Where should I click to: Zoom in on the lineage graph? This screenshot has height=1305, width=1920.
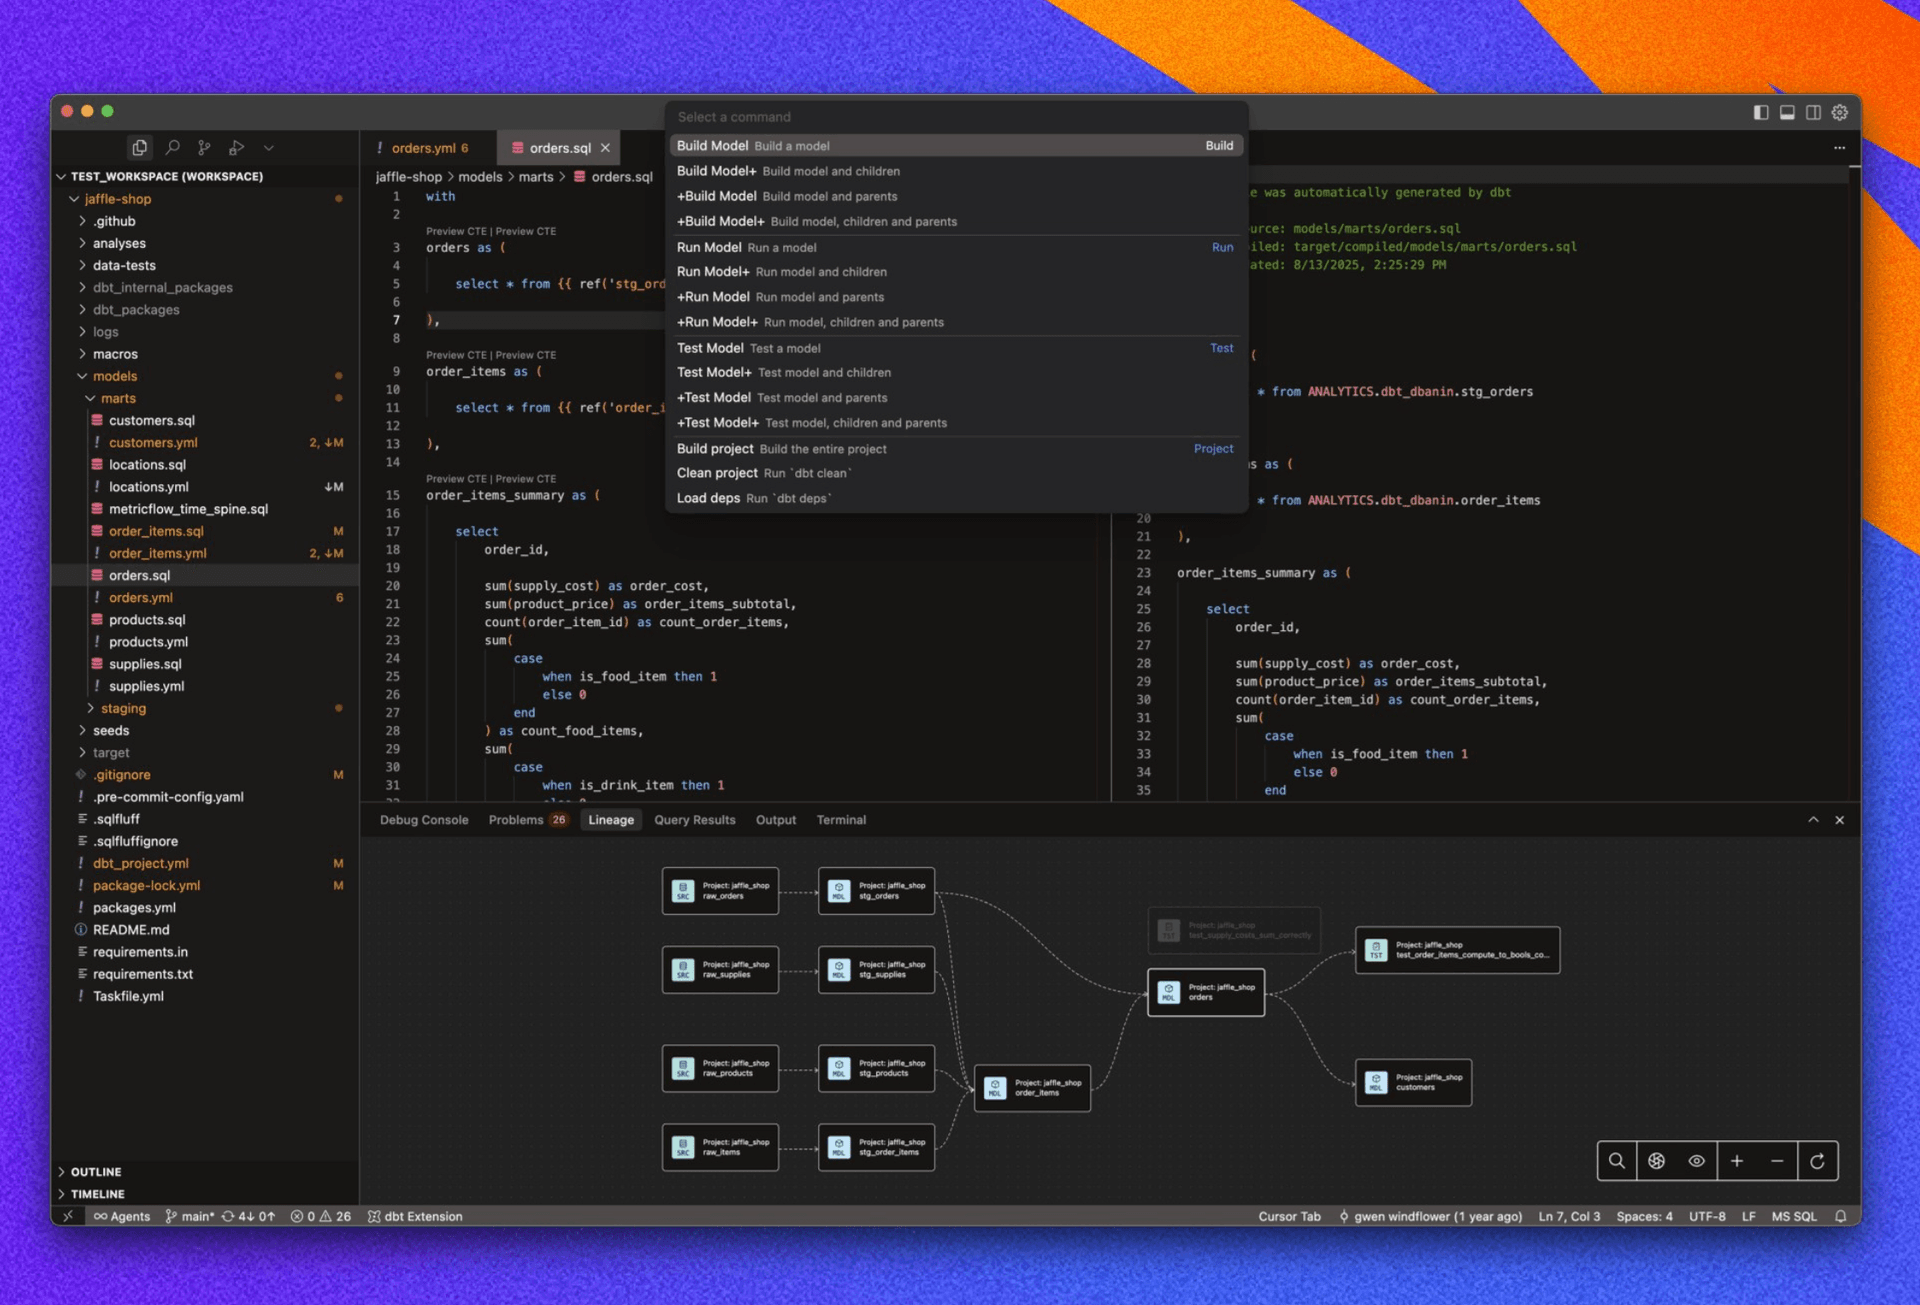(x=1737, y=1160)
